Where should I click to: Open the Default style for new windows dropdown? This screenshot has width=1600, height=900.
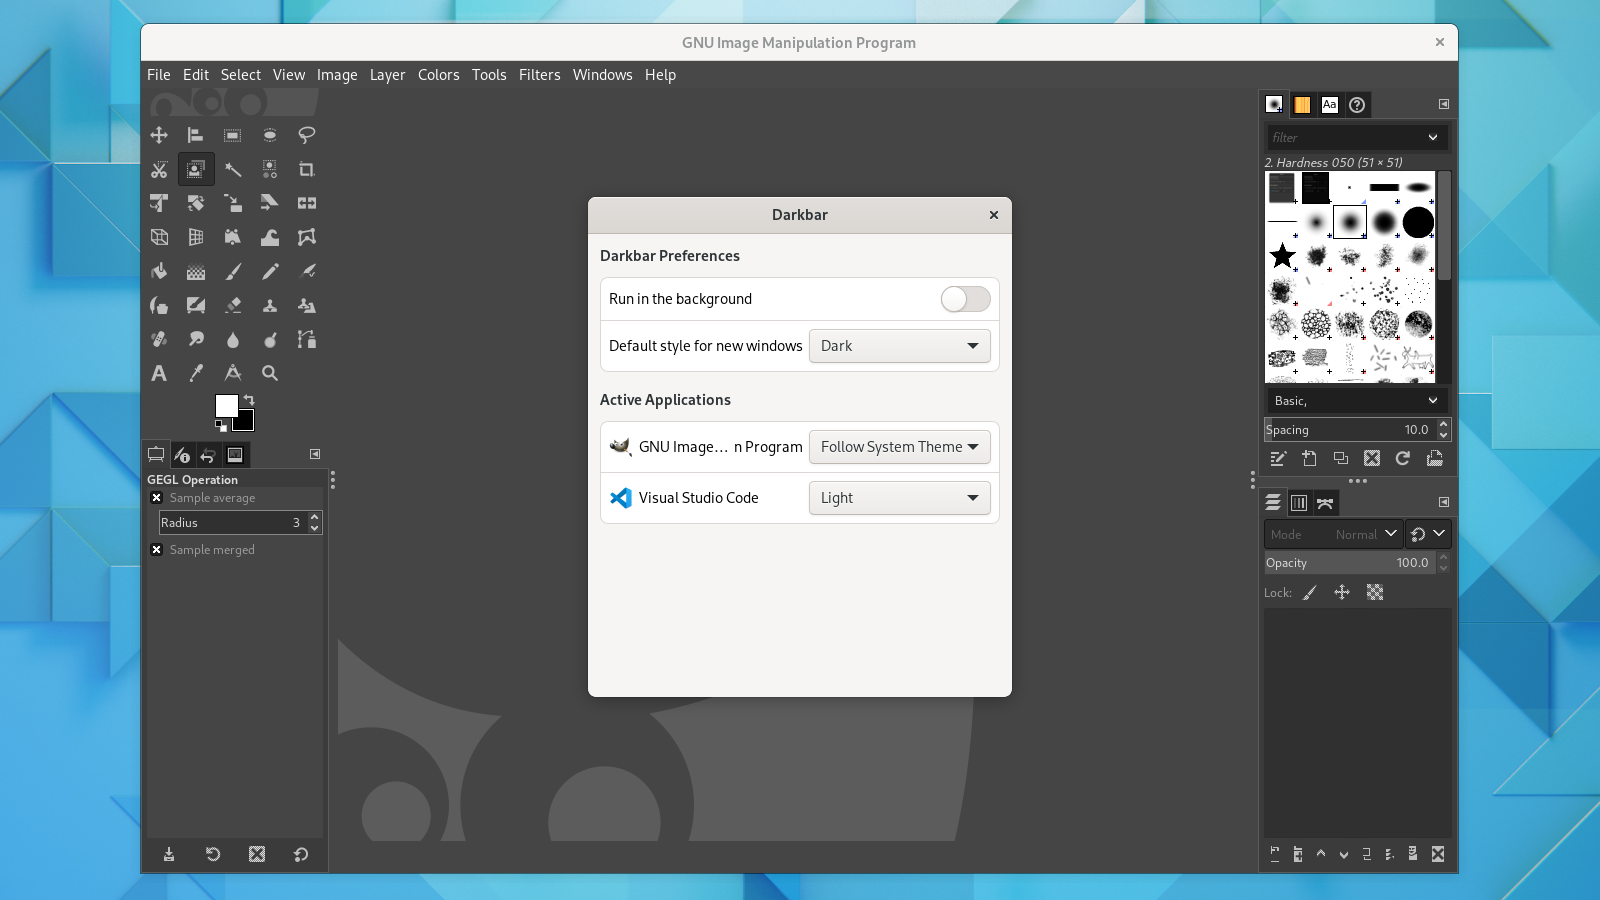pos(898,346)
